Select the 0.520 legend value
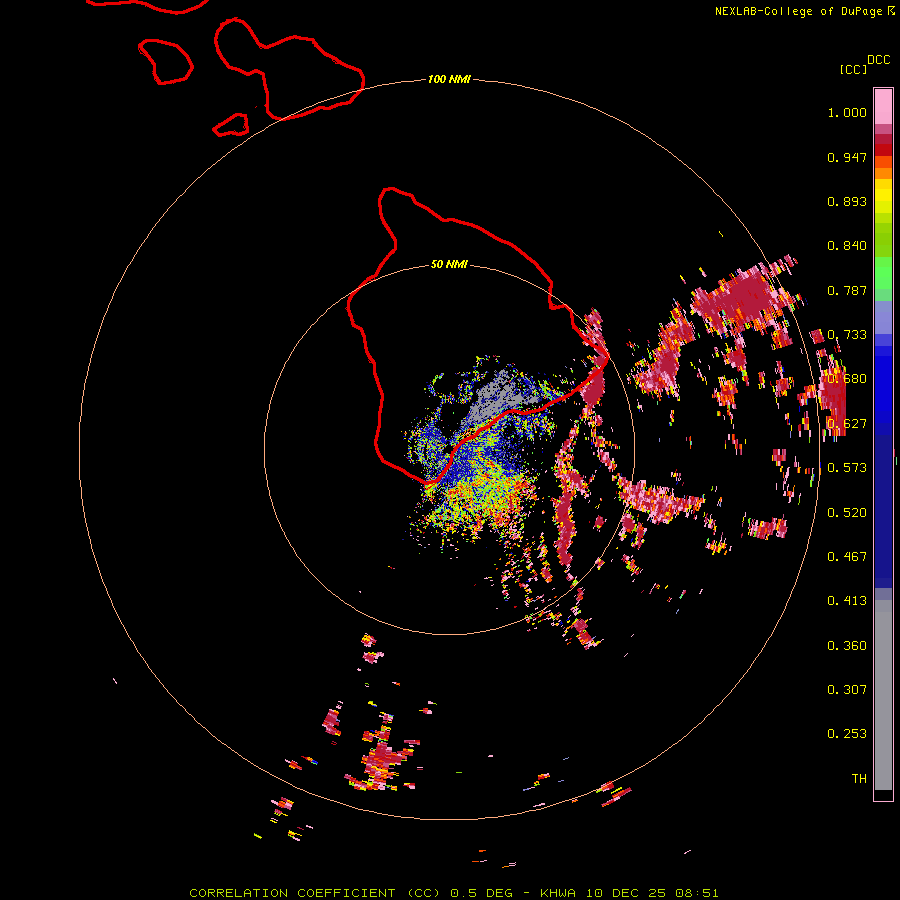 847,513
